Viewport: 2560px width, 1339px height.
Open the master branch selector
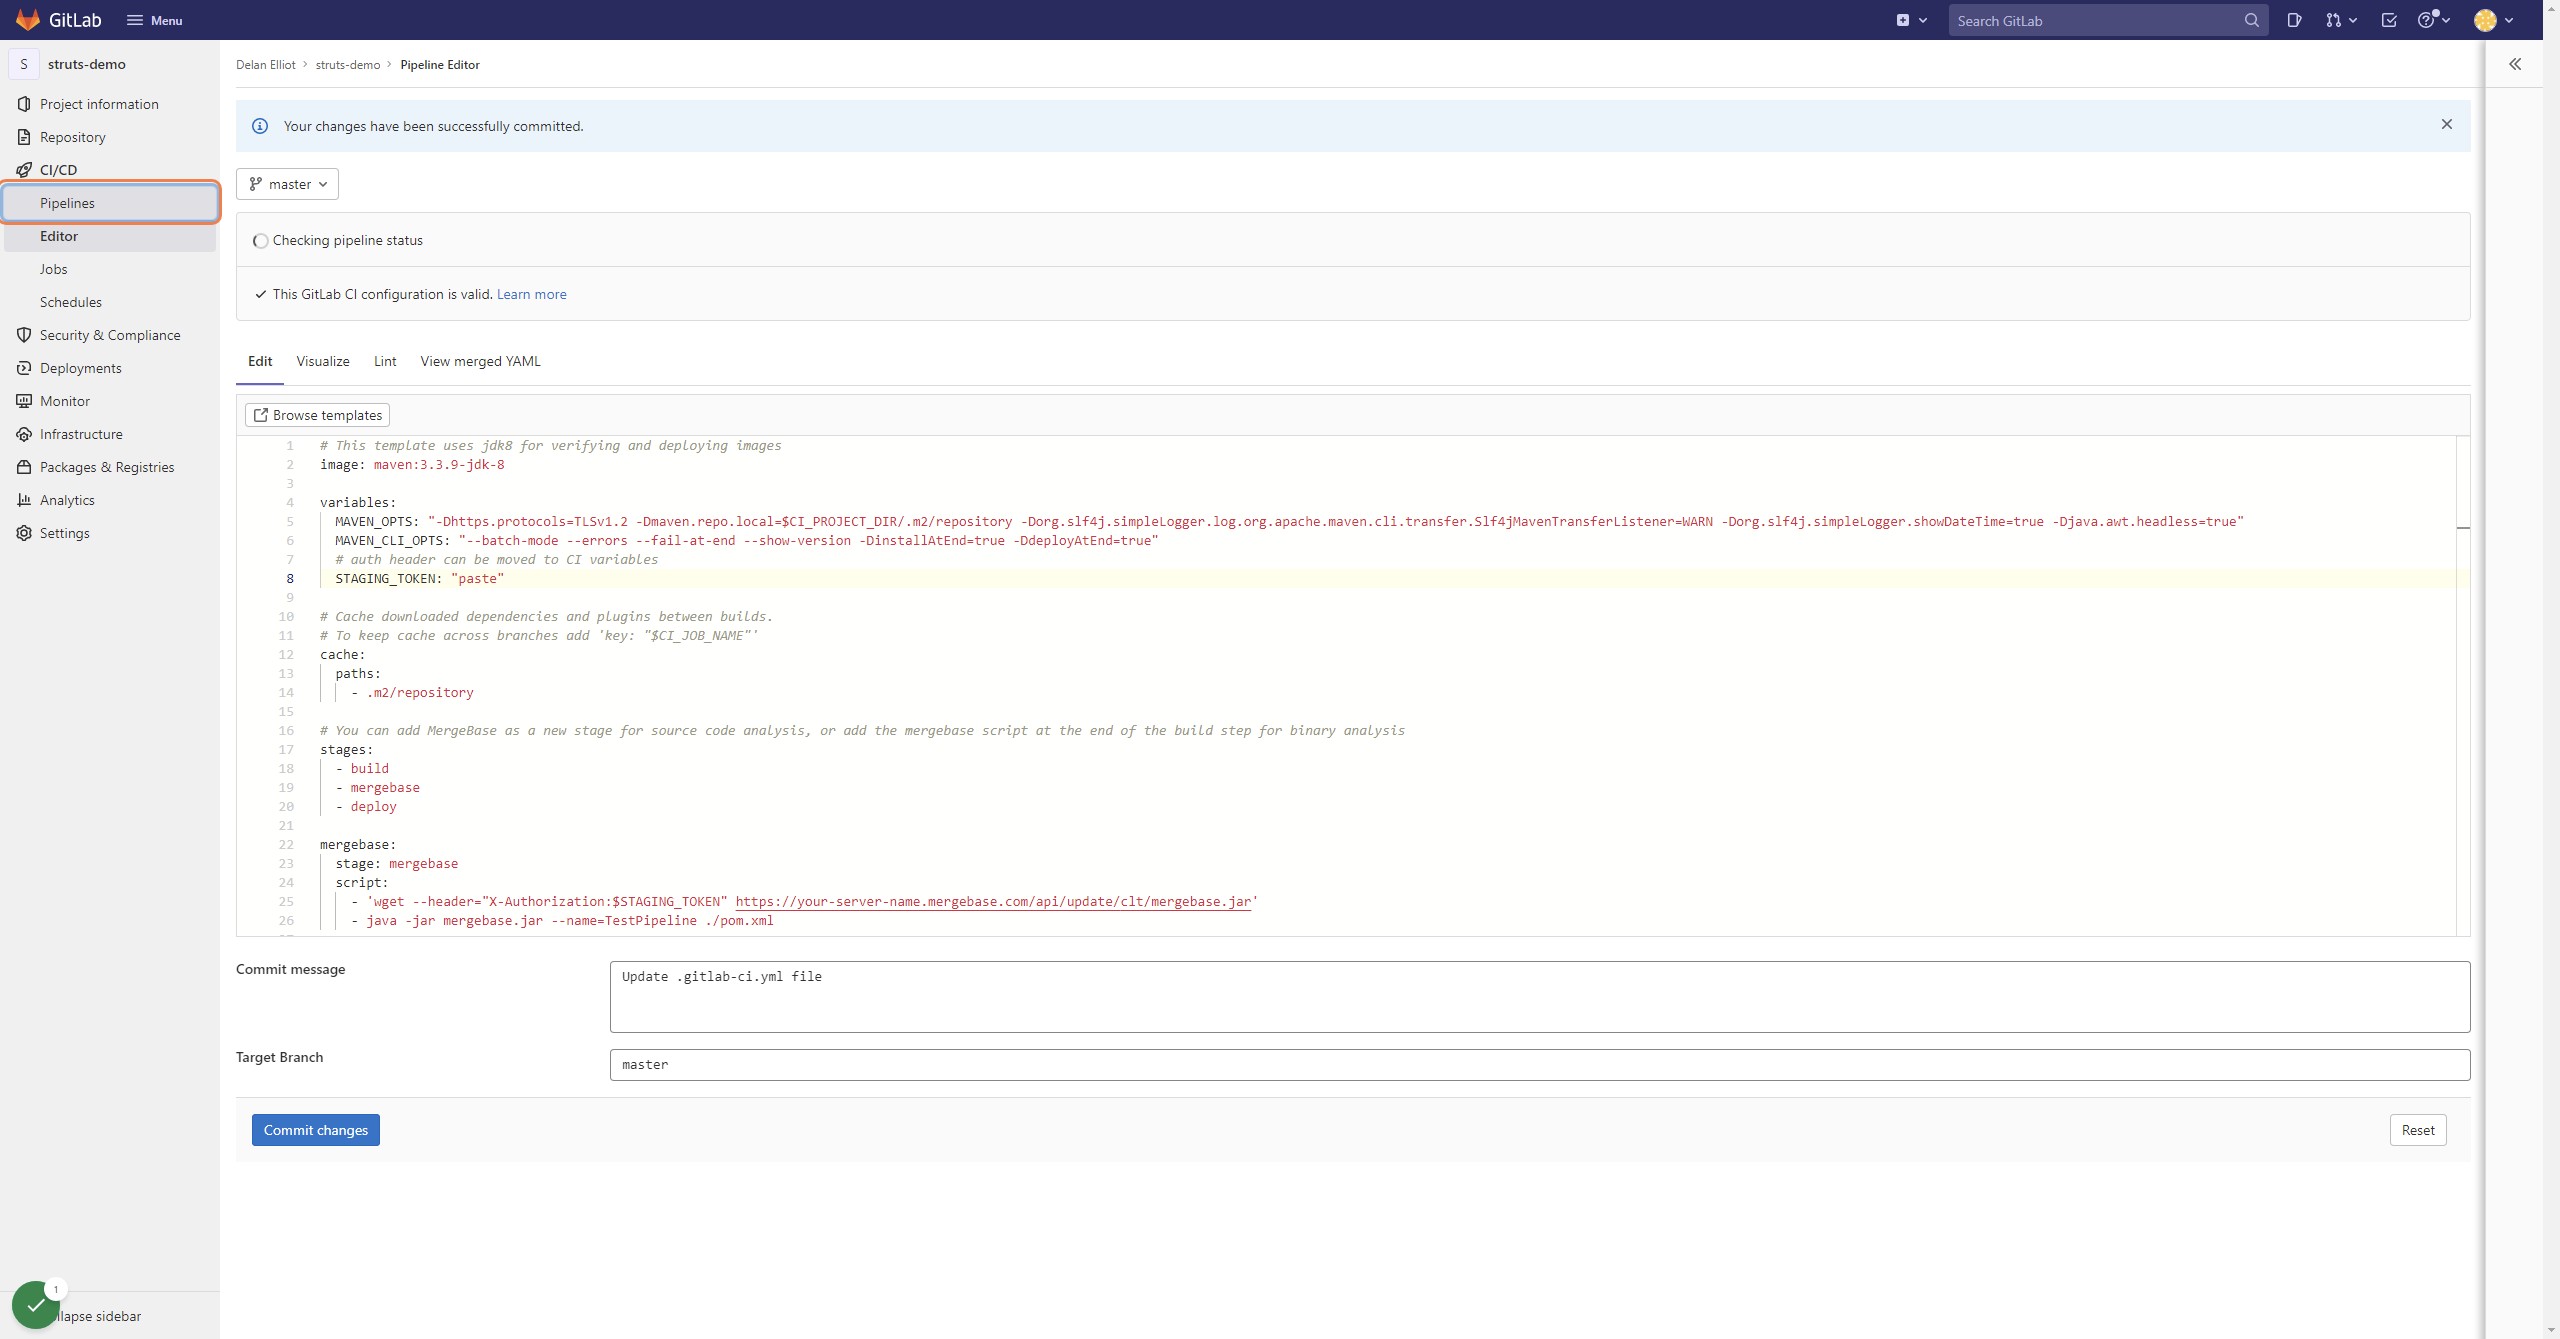coord(287,184)
